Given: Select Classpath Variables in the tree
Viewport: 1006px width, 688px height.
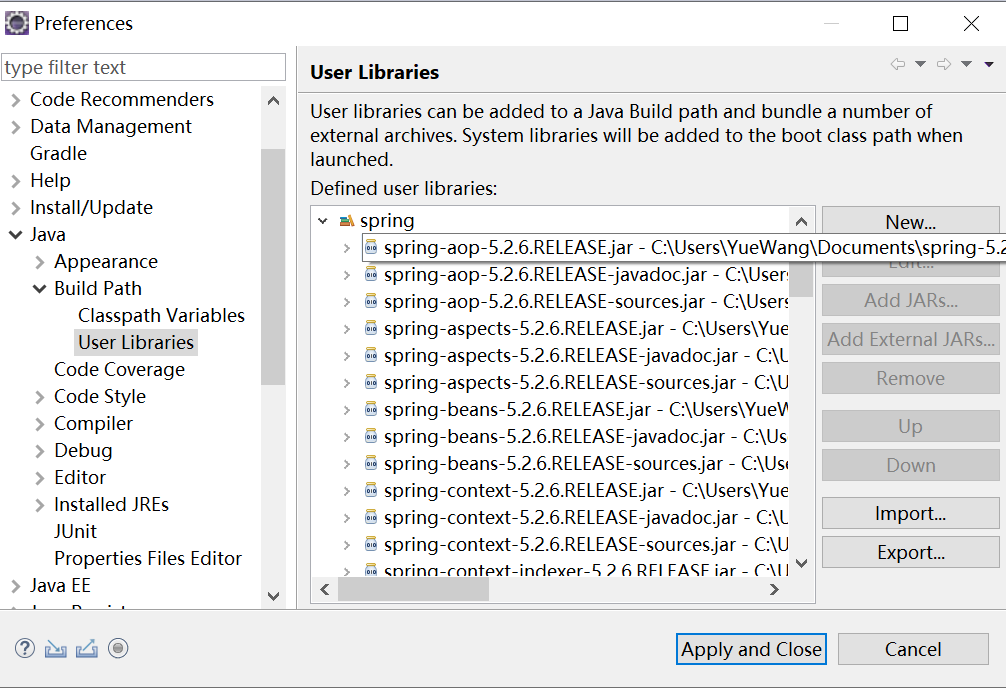Looking at the screenshot, I should point(161,315).
